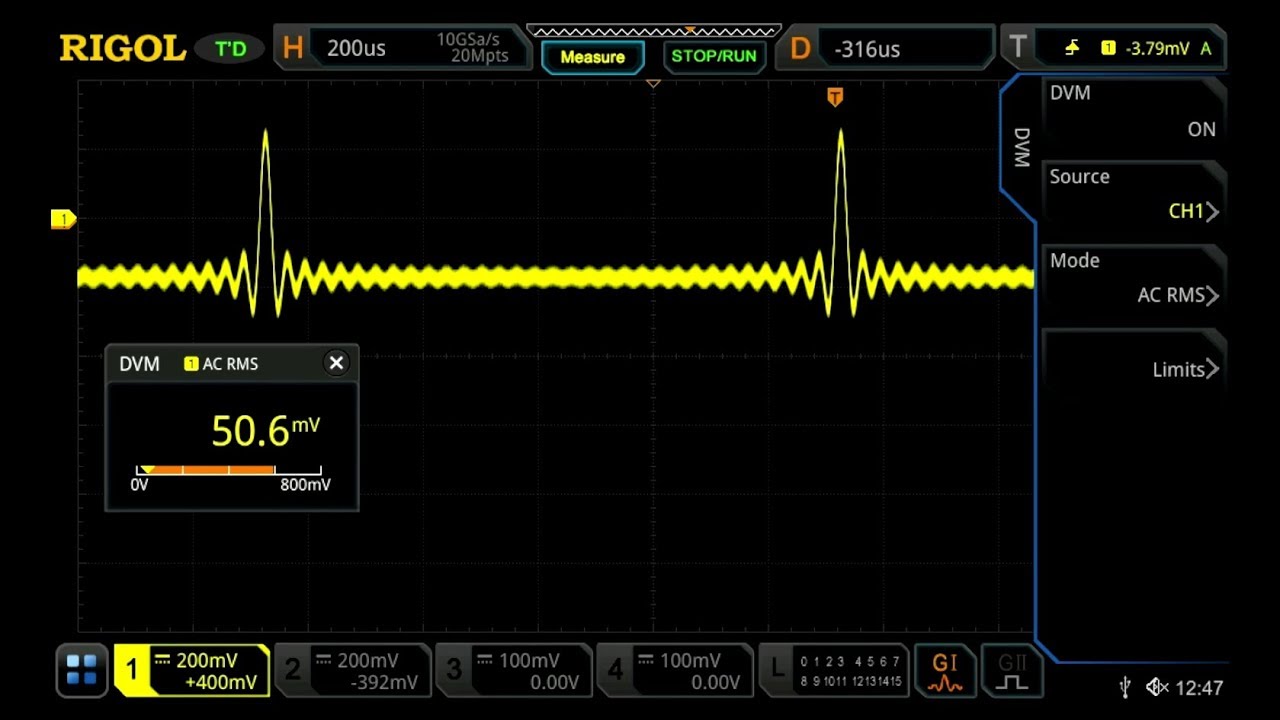
Task: Click the 12:47 clock display
Action: (1199, 688)
